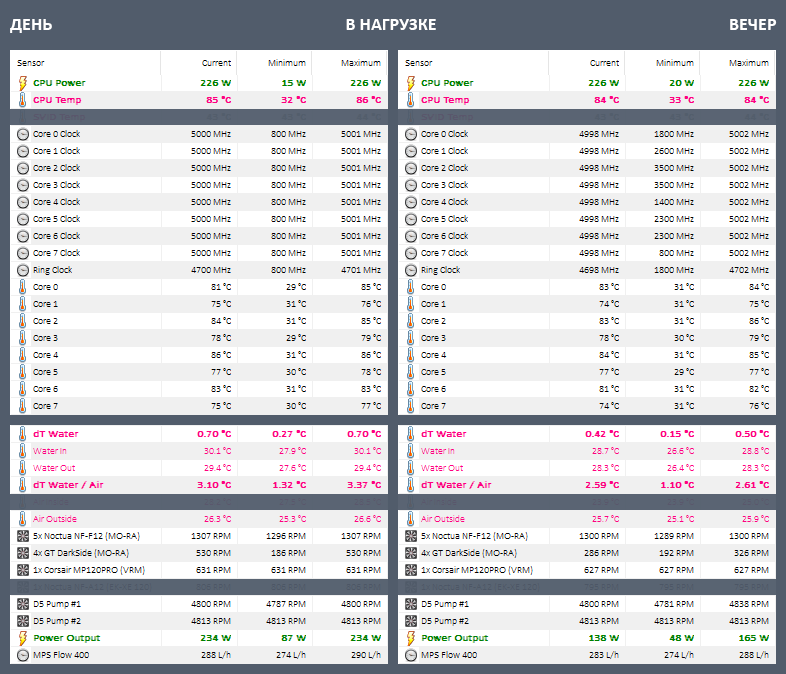The image size is (786, 674).
Task: Click the MPS Flow 400 icon in left table
Action: 22,655
